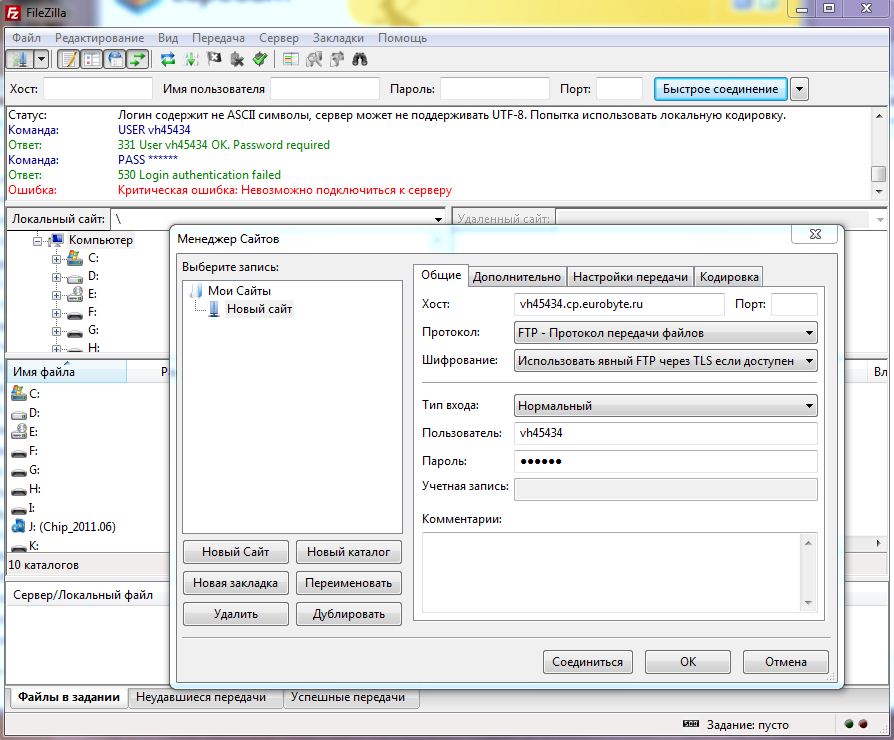
Task: Open the Файл menu
Action: [26, 38]
